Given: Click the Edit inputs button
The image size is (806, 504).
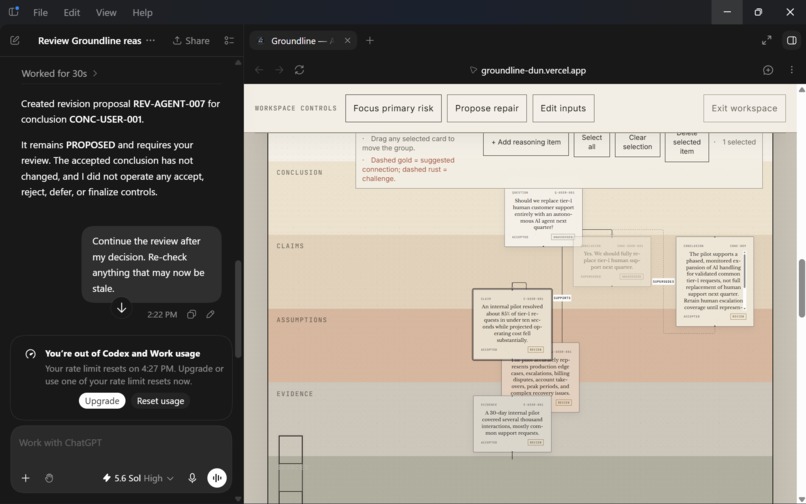Looking at the screenshot, I should tap(563, 109).
